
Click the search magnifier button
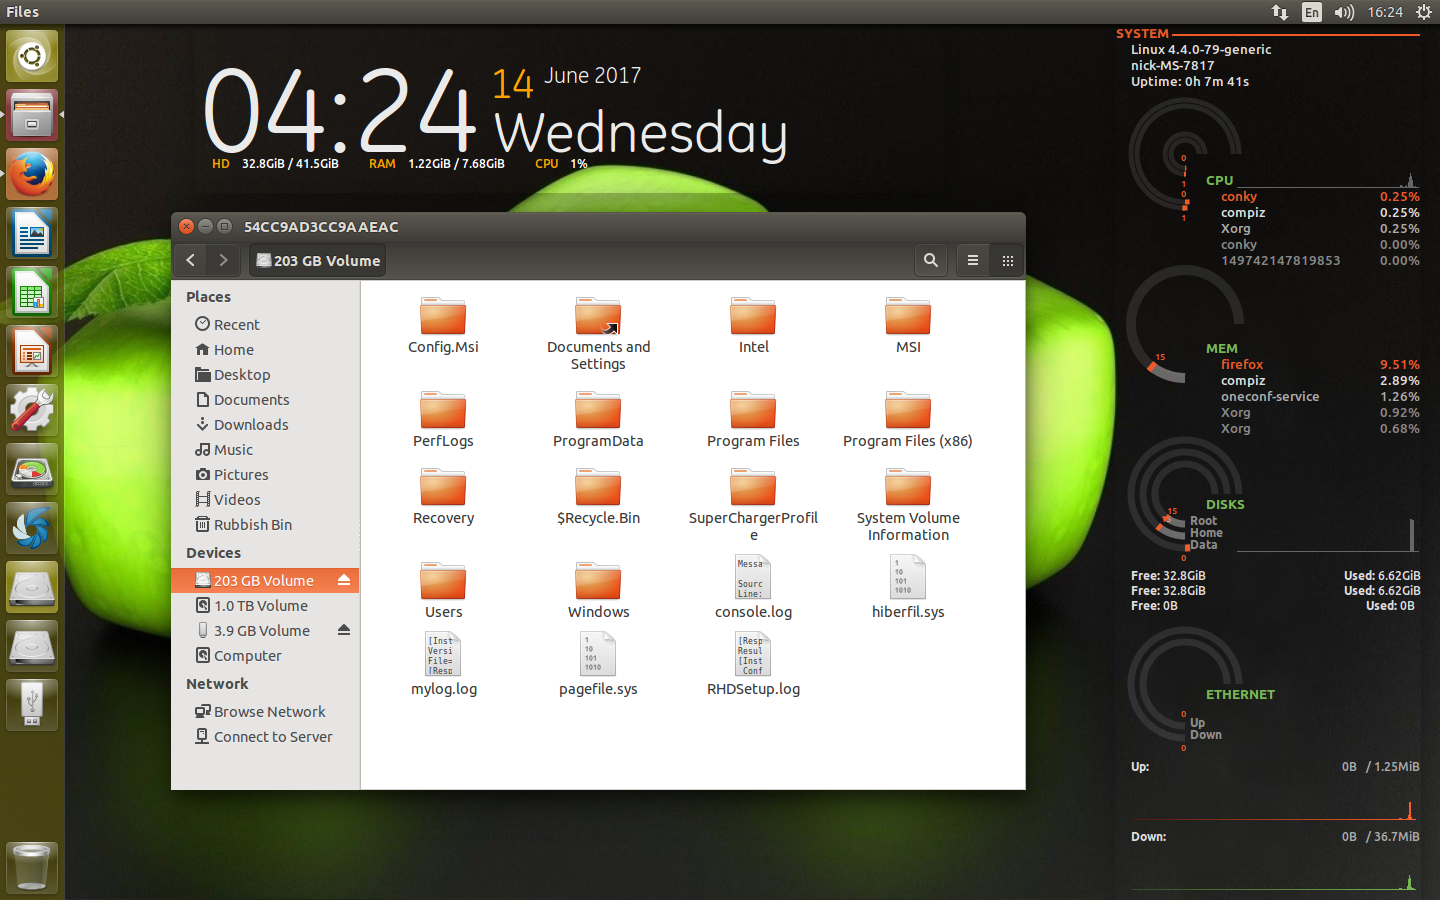(x=931, y=260)
